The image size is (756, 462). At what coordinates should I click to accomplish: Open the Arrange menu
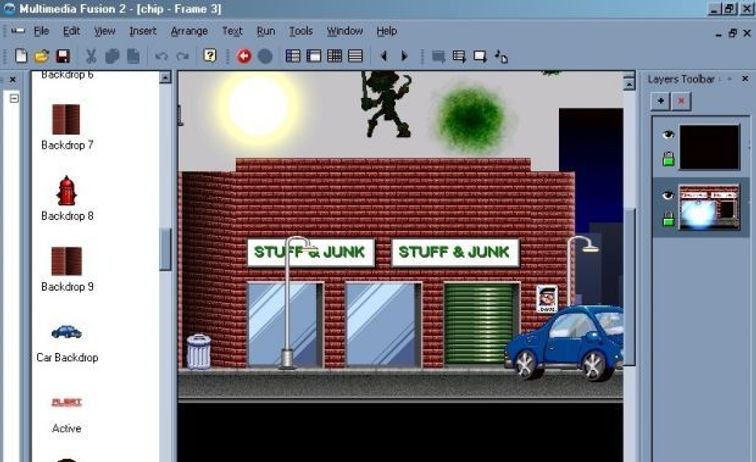click(189, 31)
